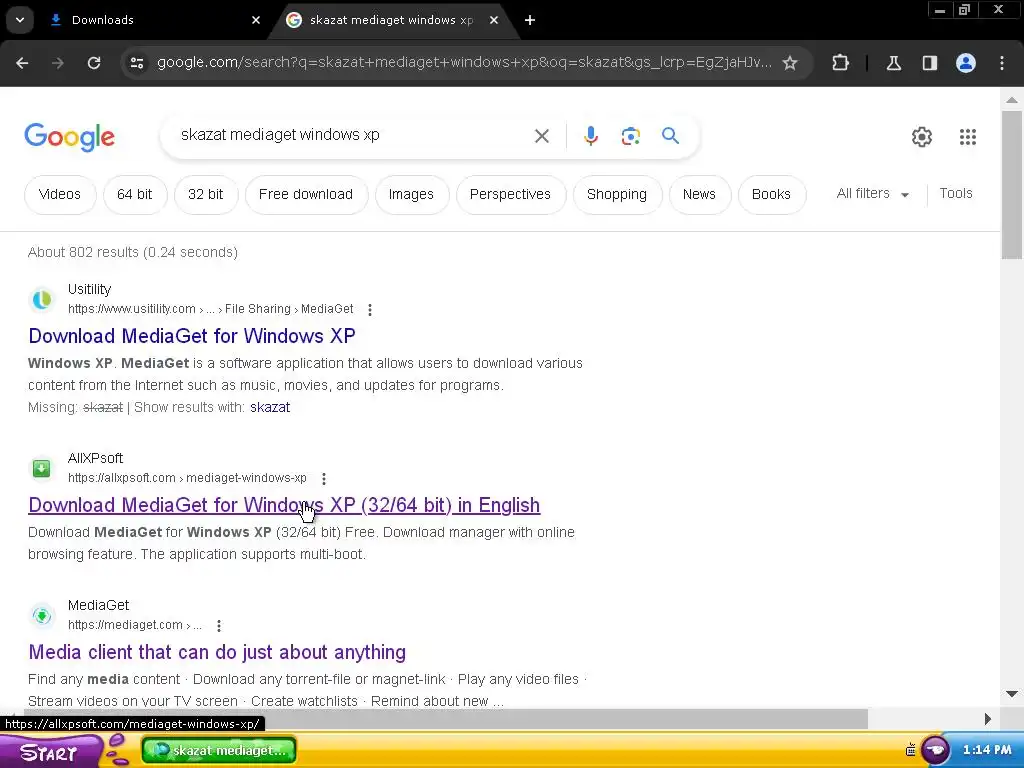Open Usitility Download MediaGet for Windows XP
This screenshot has height=768, width=1024.
tap(192, 336)
